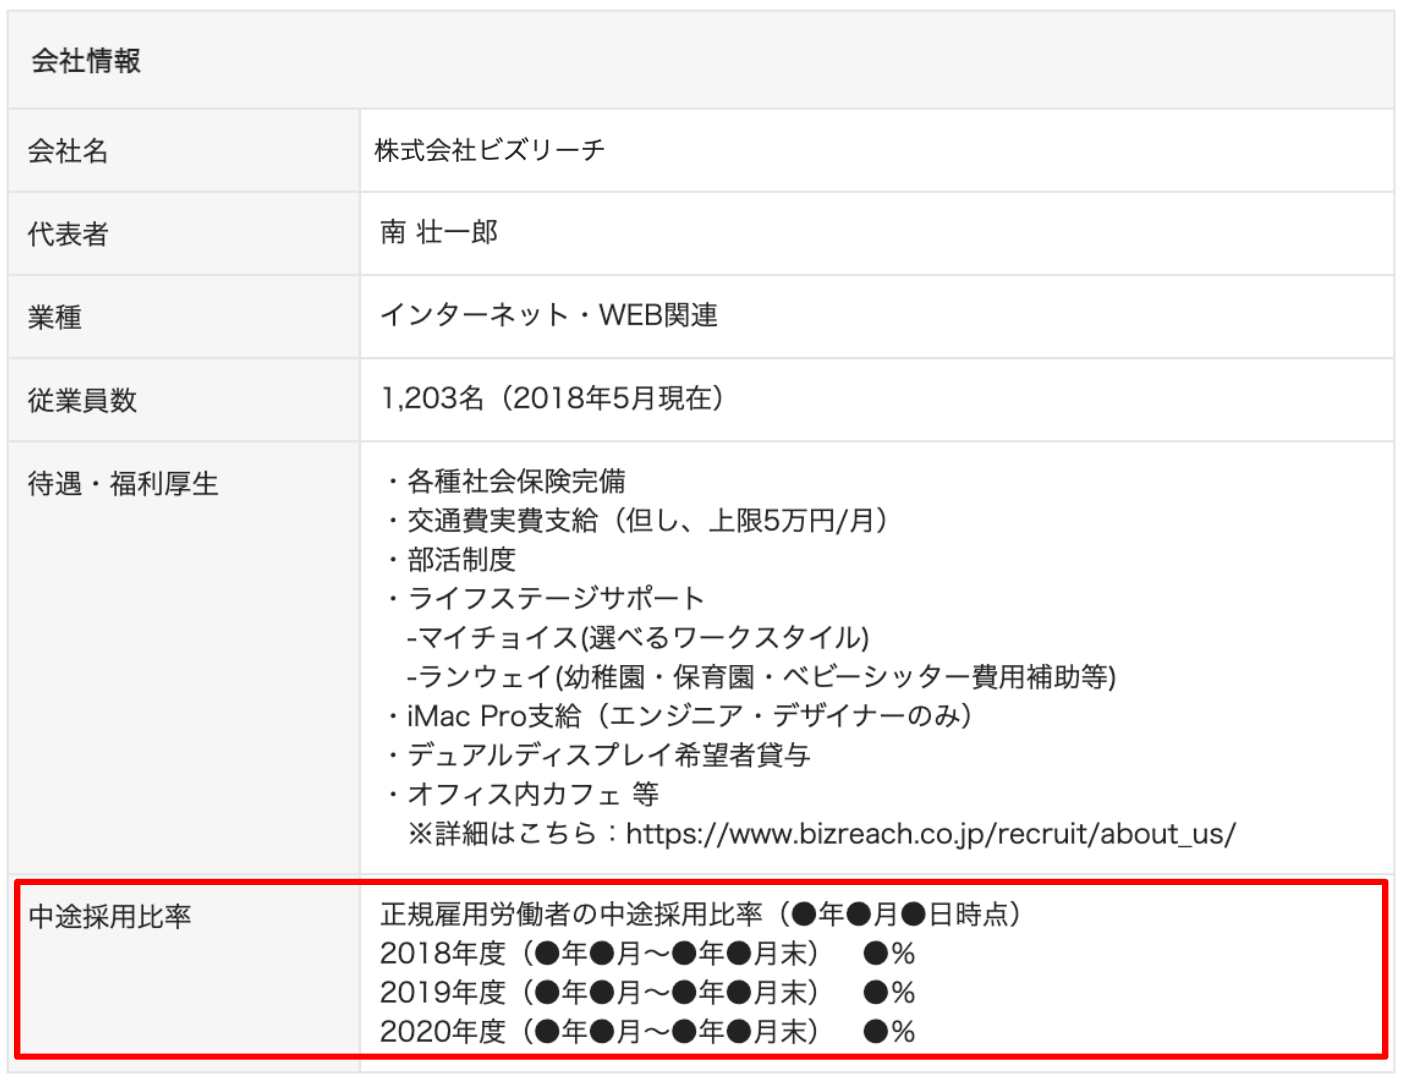
Task: Select the 待遇・福利厚生 label cell
Action: click(184, 658)
